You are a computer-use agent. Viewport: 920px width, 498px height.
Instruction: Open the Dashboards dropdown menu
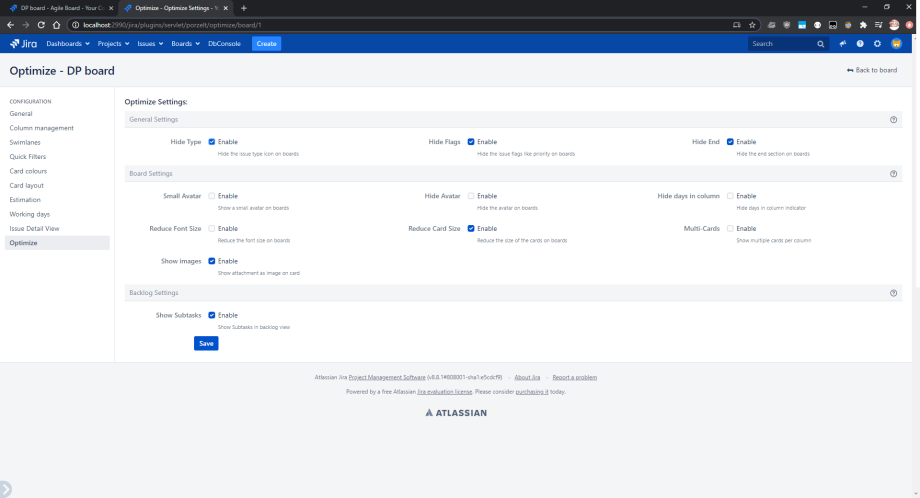pos(68,43)
